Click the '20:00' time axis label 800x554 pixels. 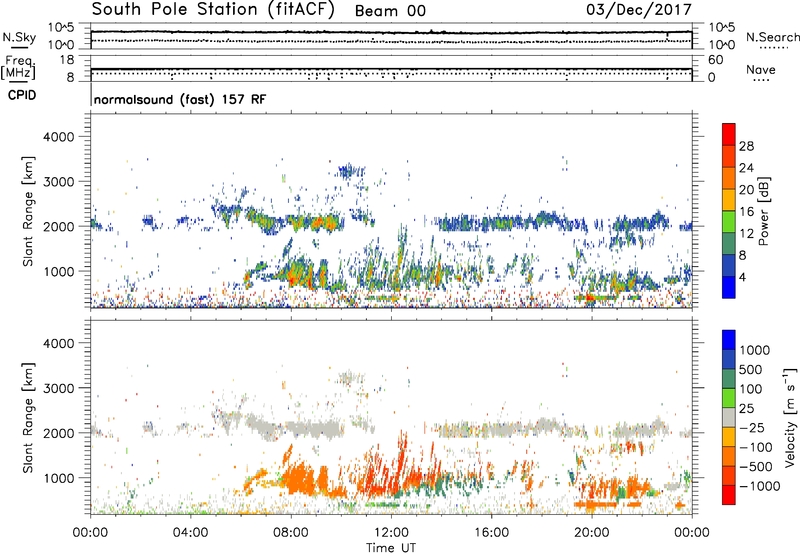point(591,533)
